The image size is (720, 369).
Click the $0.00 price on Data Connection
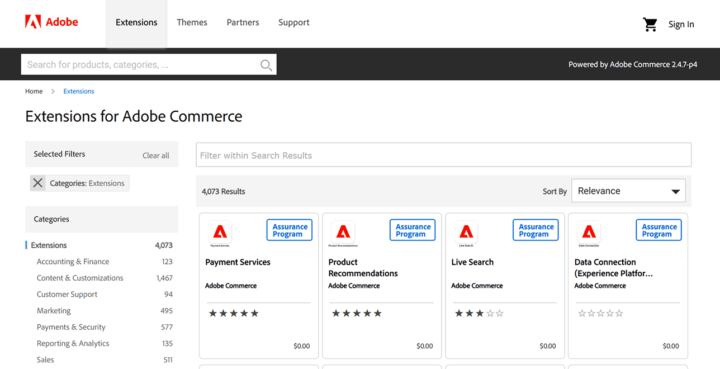tap(671, 346)
